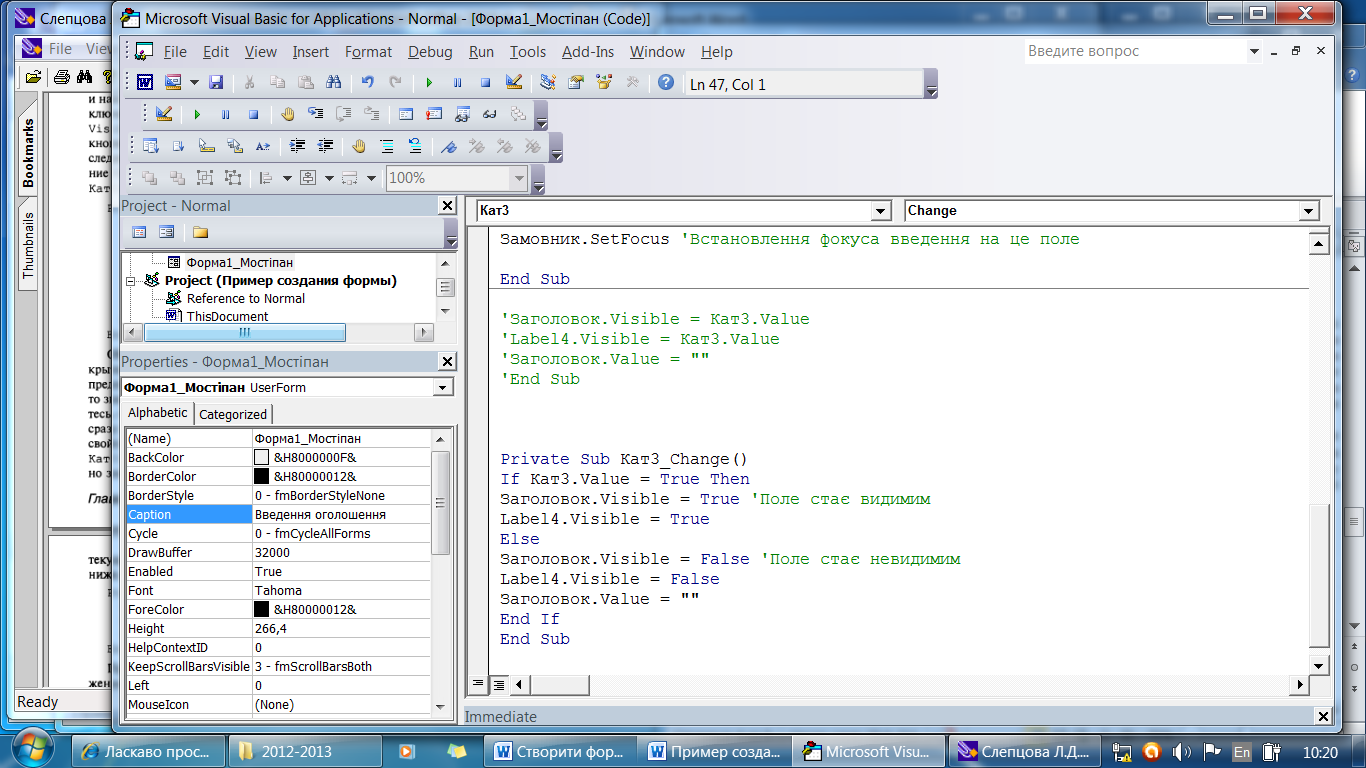Comment Block the selected lines
Screen dimensions: 1366x768
click(x=387, y=146)
